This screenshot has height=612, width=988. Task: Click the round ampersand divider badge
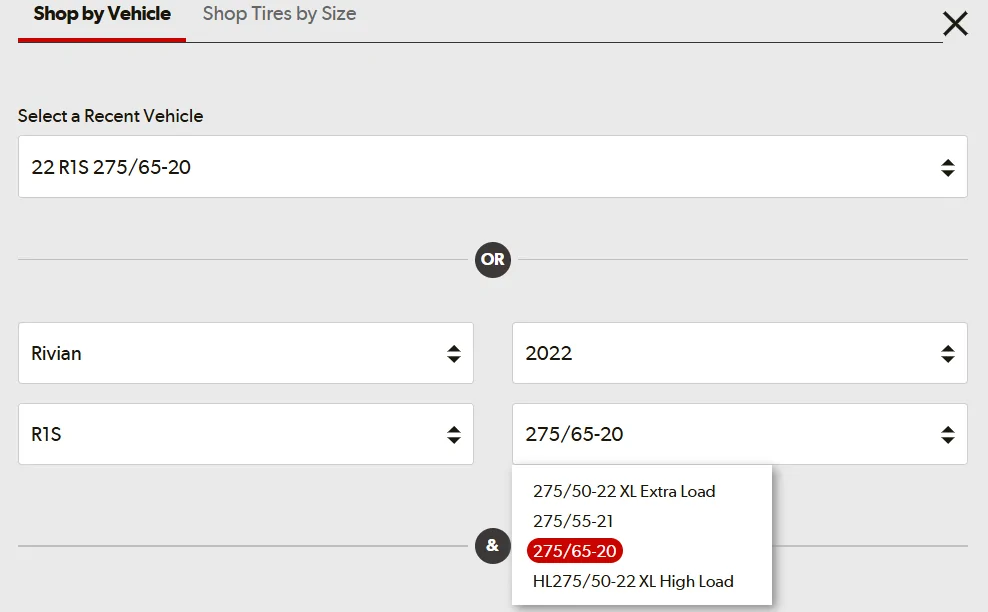493,546
